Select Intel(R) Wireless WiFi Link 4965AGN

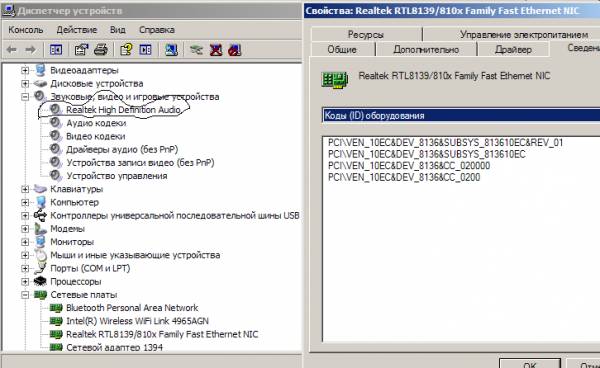137,321
